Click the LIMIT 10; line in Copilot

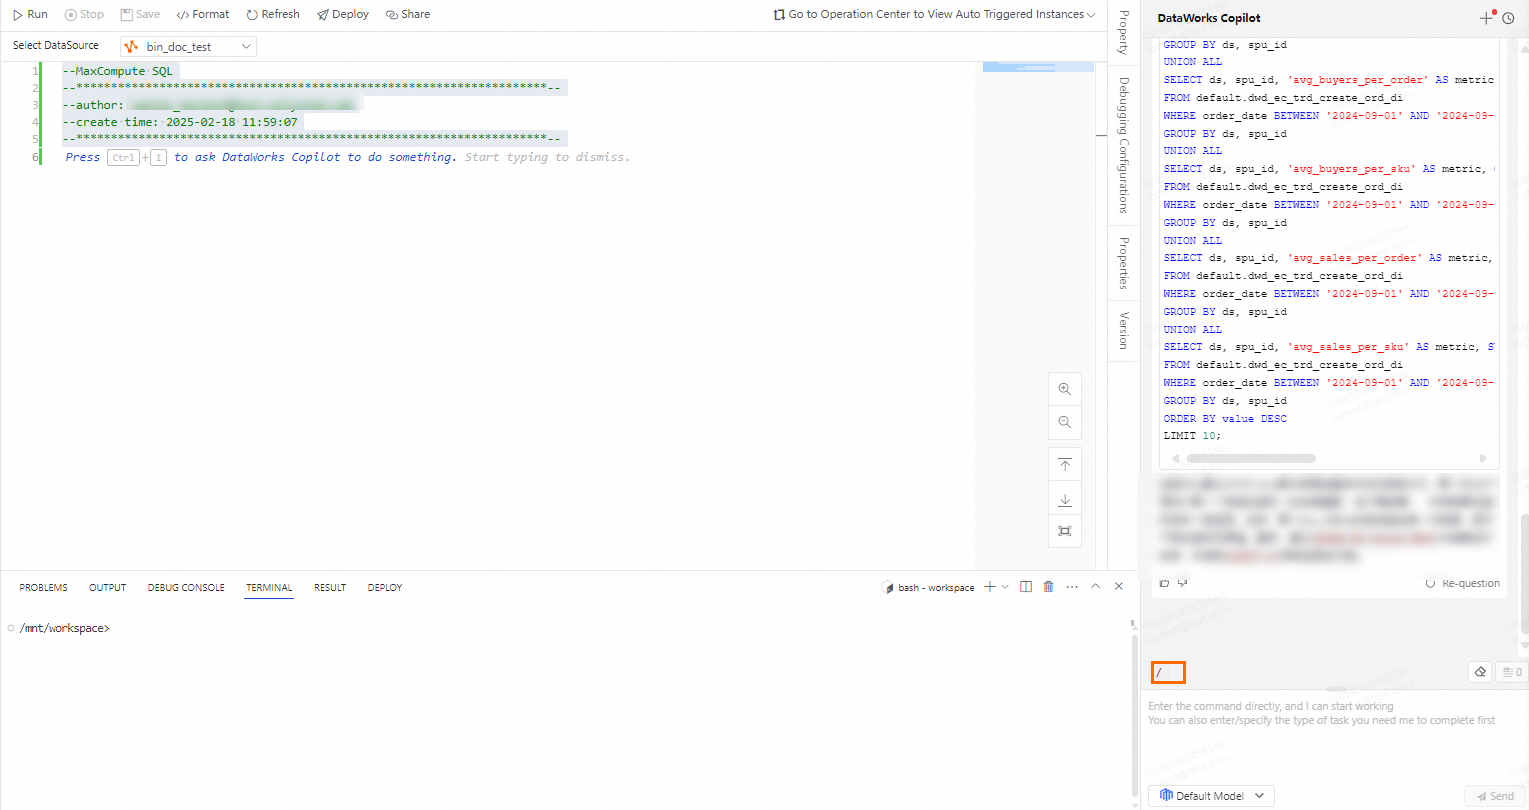point(1192,436)
